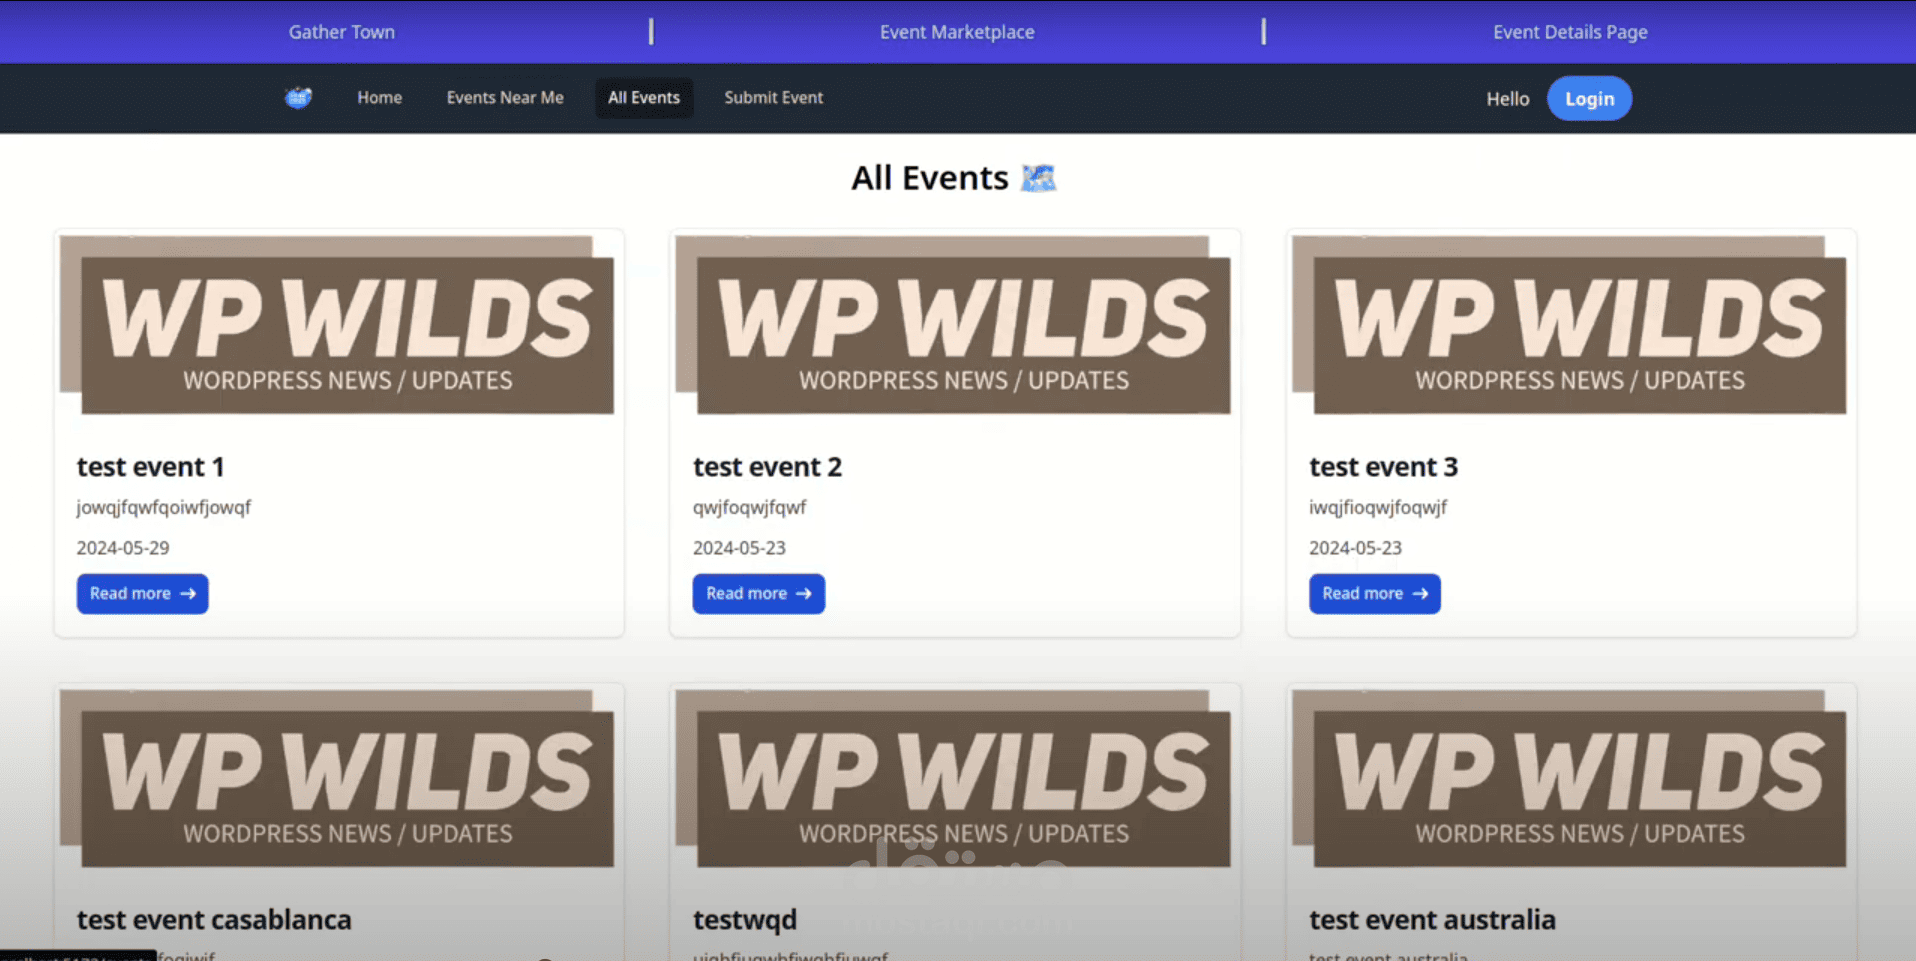Open Event Marketplace in top banner
Image resolution: width=1916 pixels, height=961 pixels.
click(957, 32)
